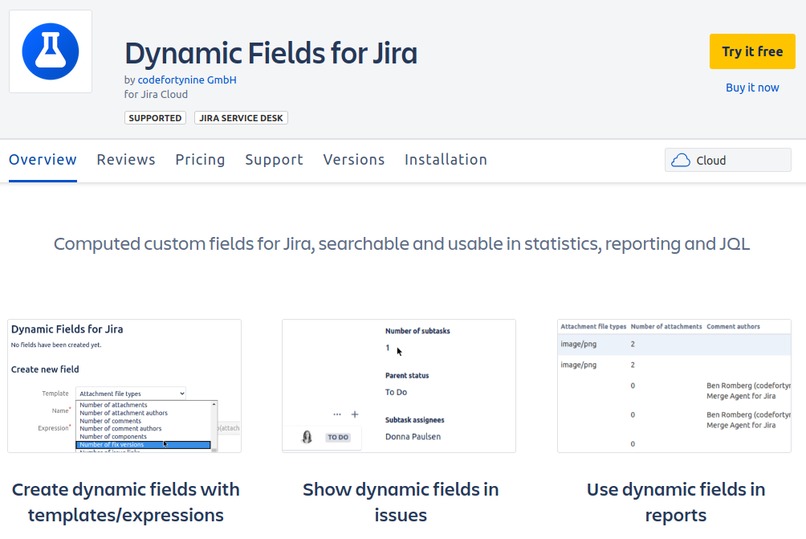Image resolution: width=806 pixels, height=539 pixels.
Task: Click the SUPPORTED badge
Action: pyautogui.click(x=155, y=118)
